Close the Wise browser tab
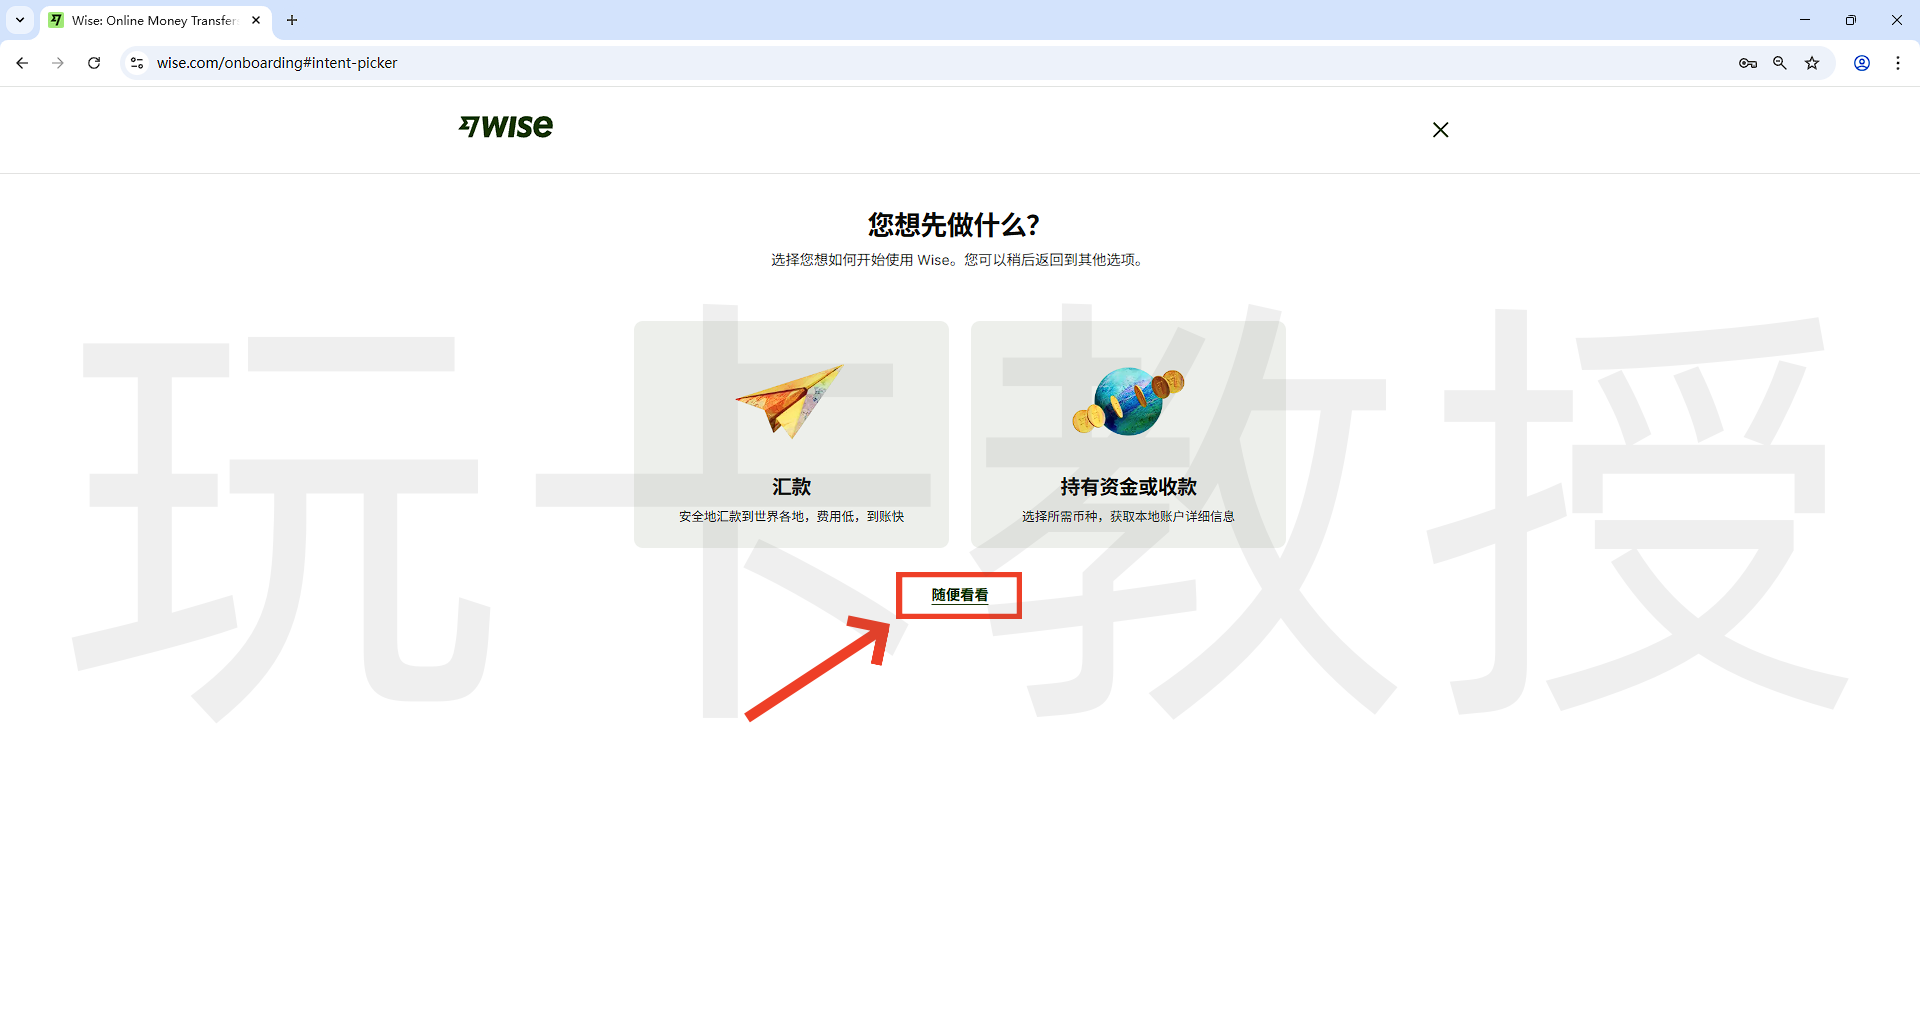 (x=256, y=20)
